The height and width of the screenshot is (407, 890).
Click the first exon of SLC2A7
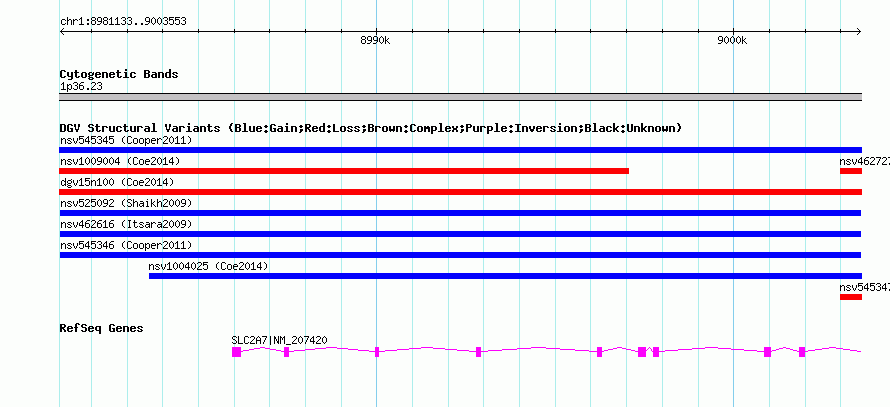point(236,352)
